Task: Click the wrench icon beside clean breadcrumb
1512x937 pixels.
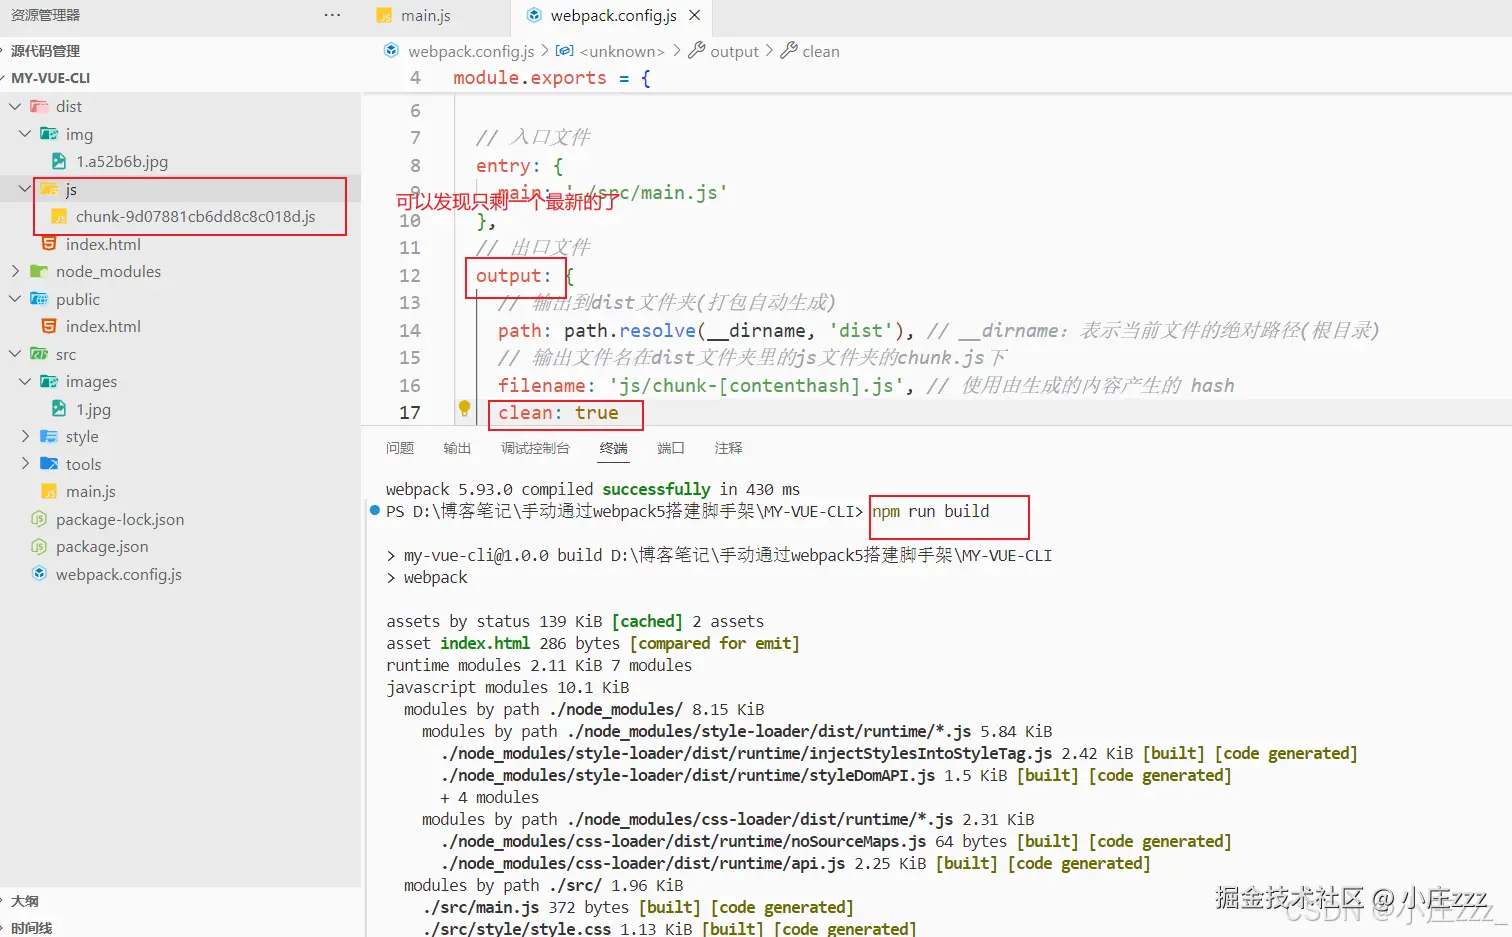Action: point(789,50)
